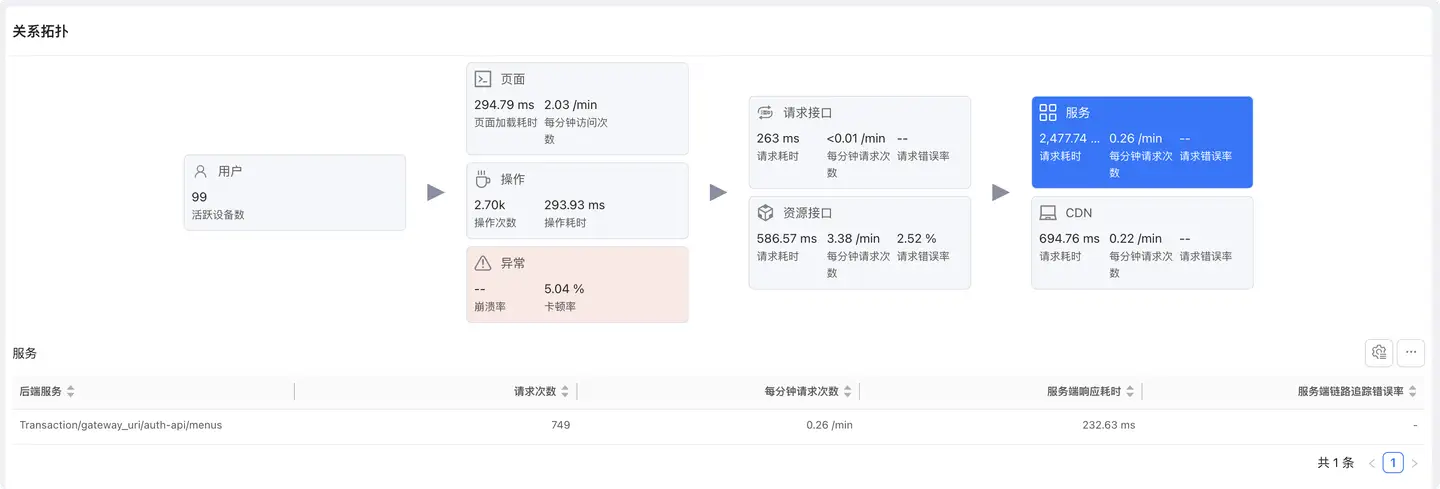
Task: Select the 页面 topology card's 294.79 ms value
Action: 504,105
